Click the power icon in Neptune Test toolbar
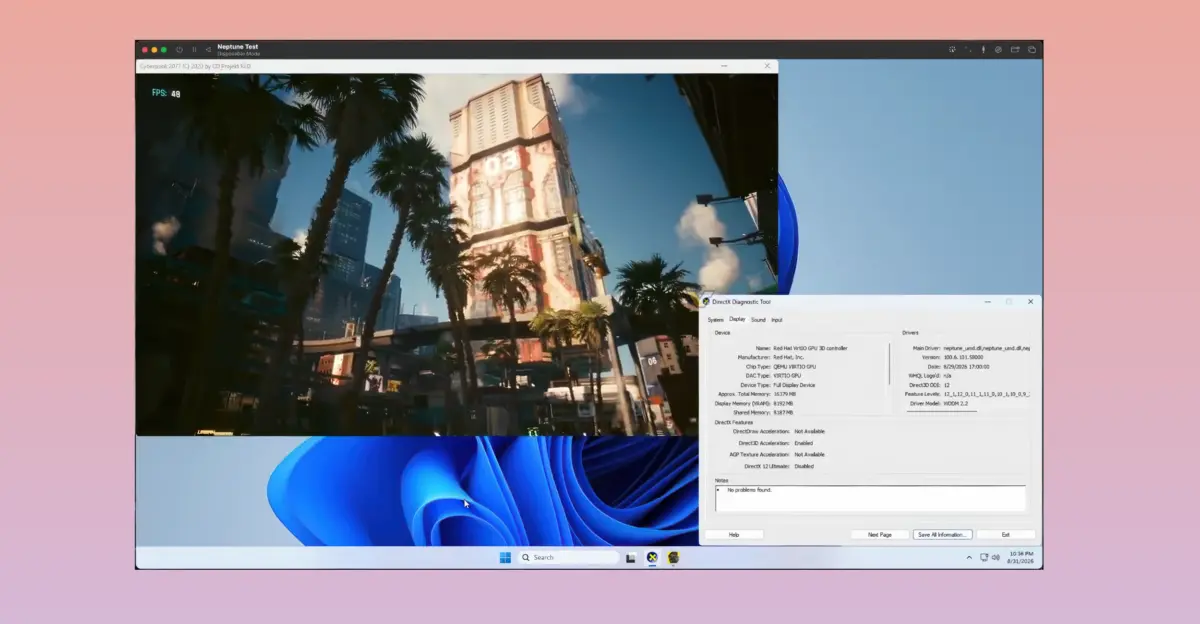This screenshot has width=1200, height=624. coord(179,49)
